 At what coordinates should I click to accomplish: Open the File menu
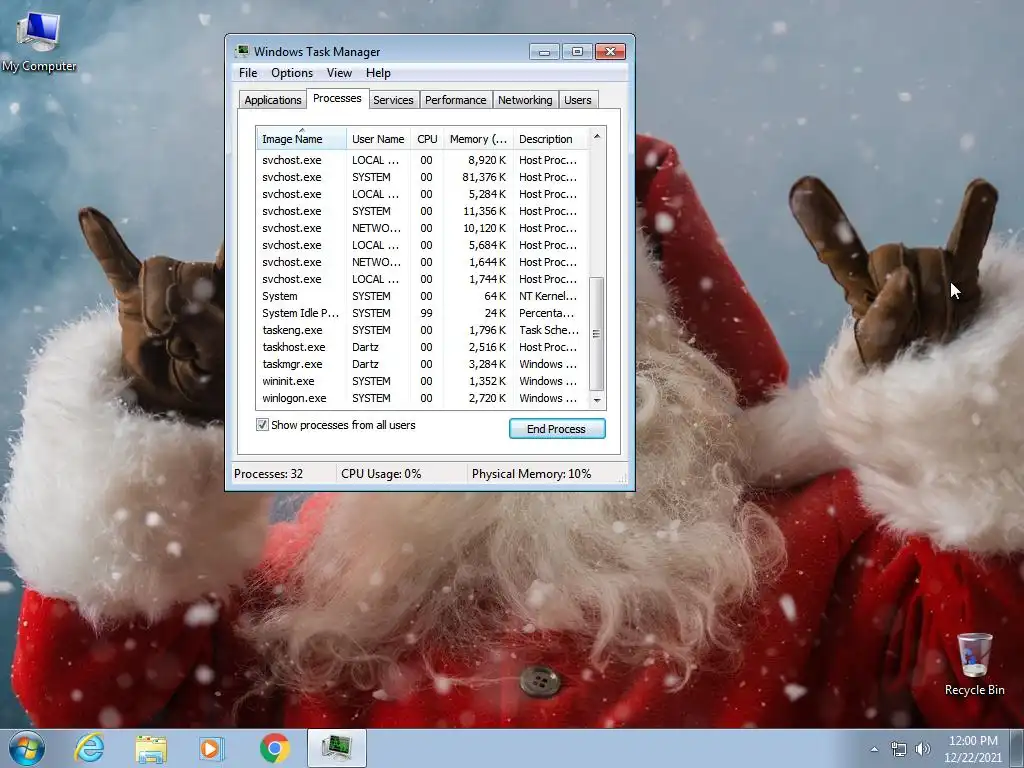tap(248, 73)
